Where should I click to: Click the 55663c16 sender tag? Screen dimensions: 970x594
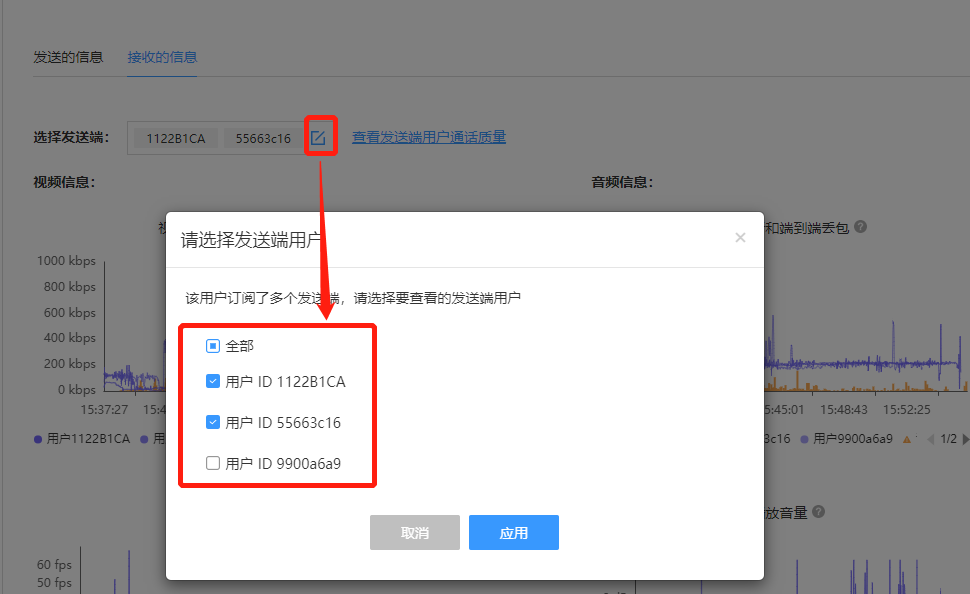coord(263,139)
